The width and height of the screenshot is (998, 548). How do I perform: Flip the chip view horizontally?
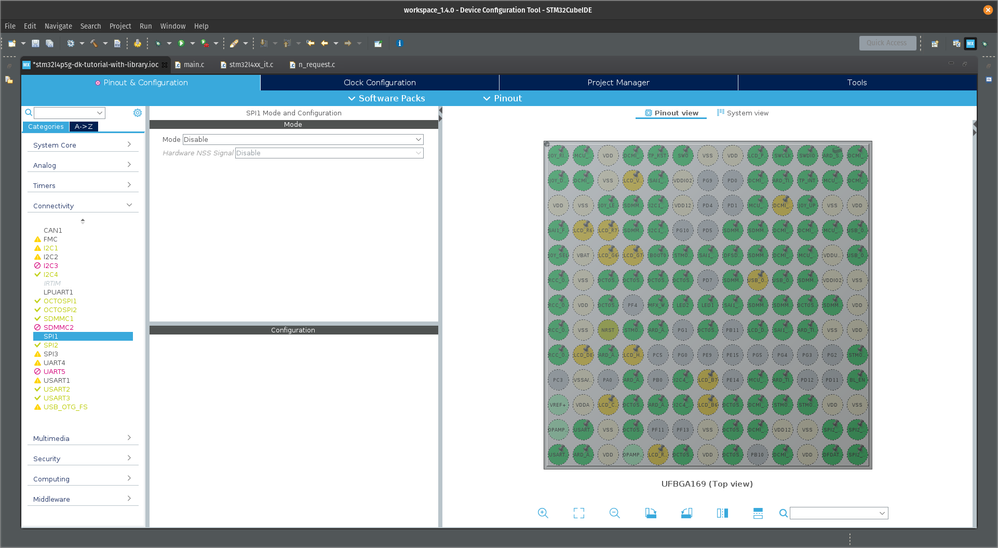point(722,513)
